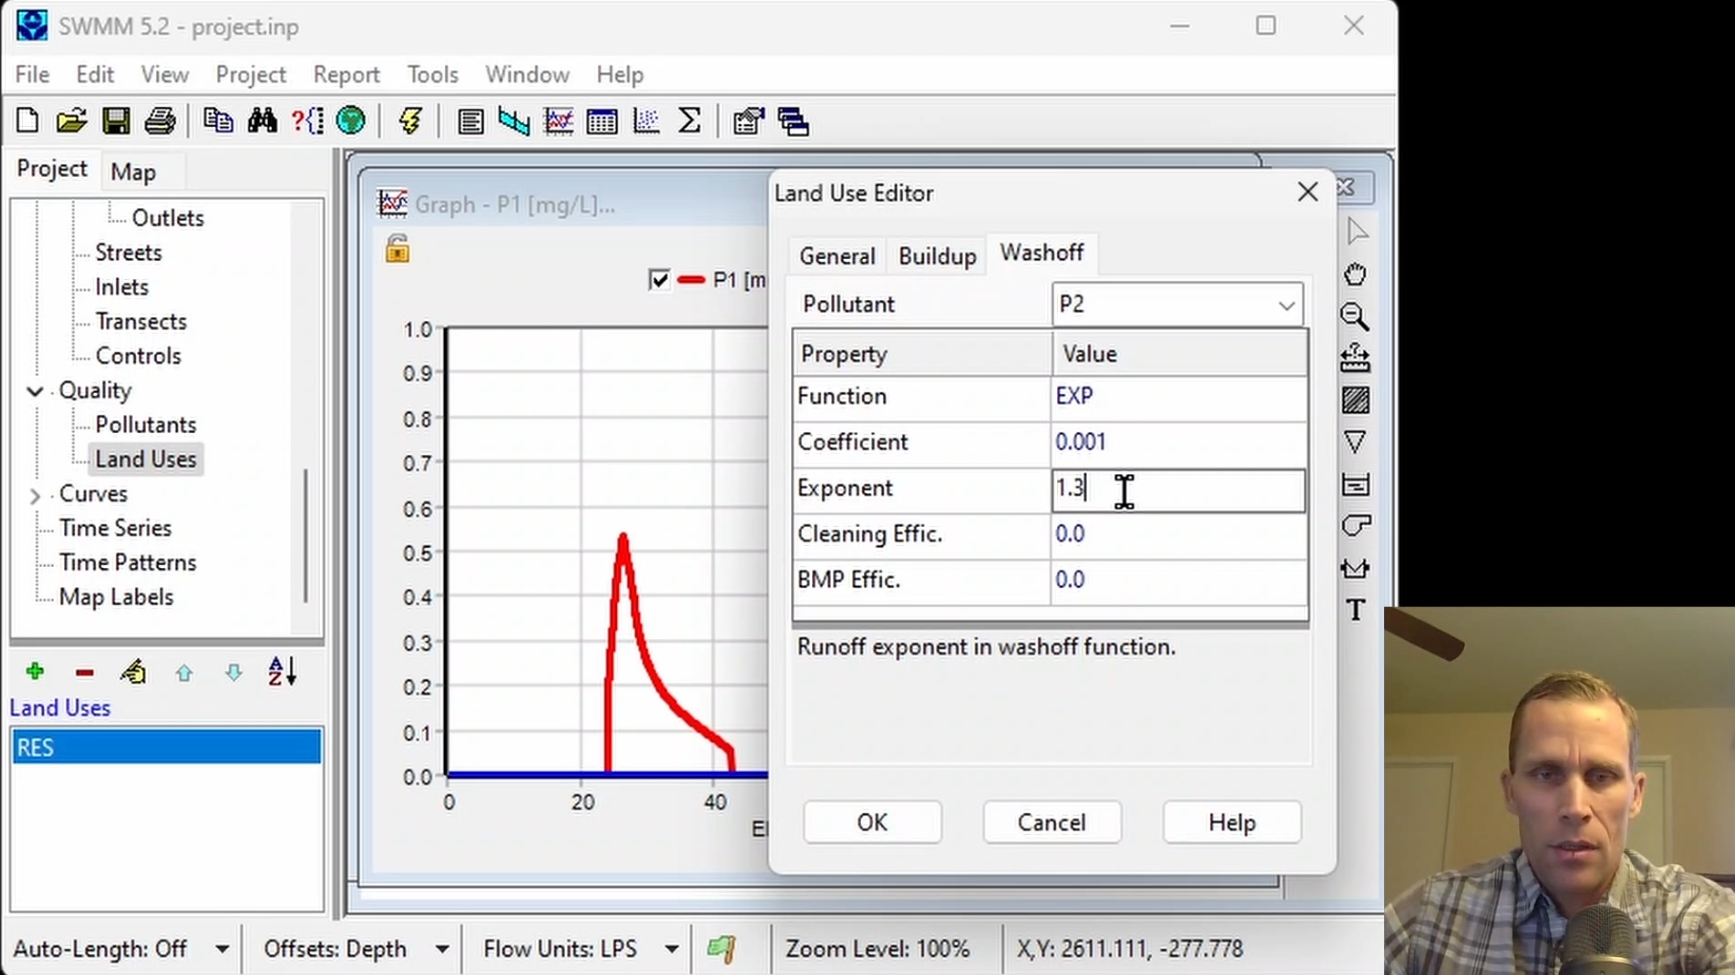Open the Flow Units LPS dropdown
This screenshot has height=975, width=1735.
[671, 948]
